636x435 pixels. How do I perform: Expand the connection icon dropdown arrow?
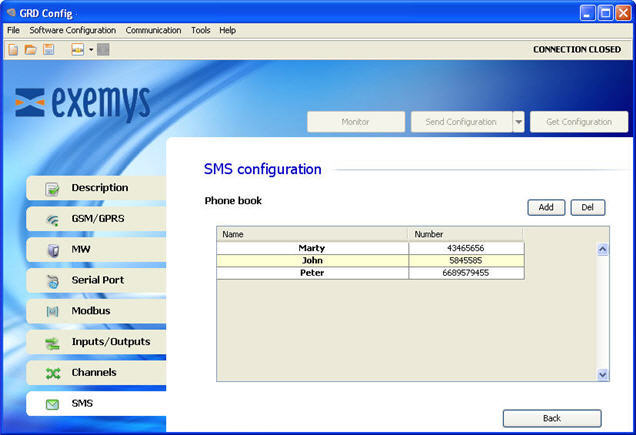[91, 50]
